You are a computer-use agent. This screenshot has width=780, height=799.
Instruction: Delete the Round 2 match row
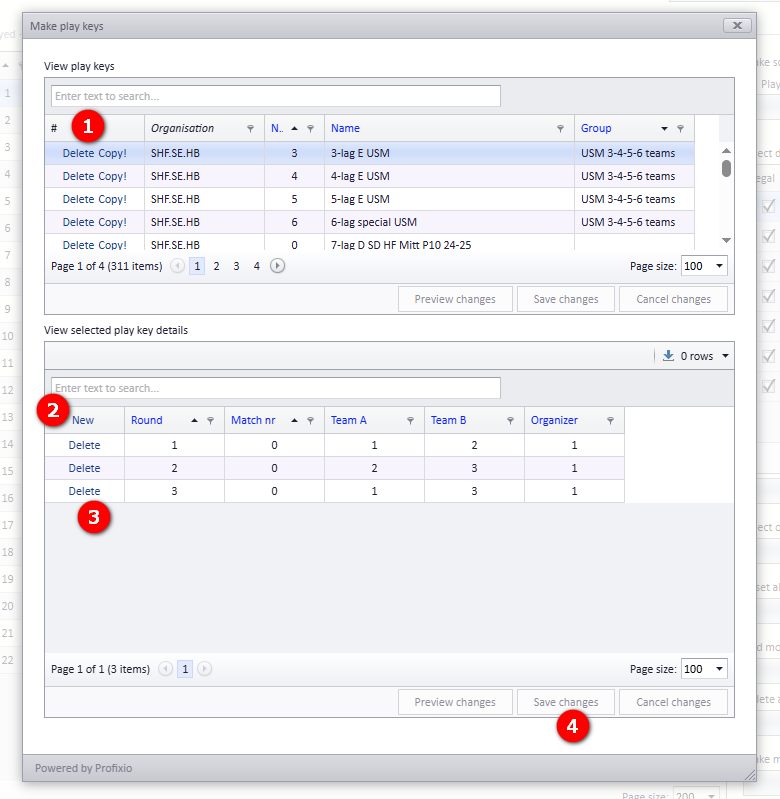[85, 468]
